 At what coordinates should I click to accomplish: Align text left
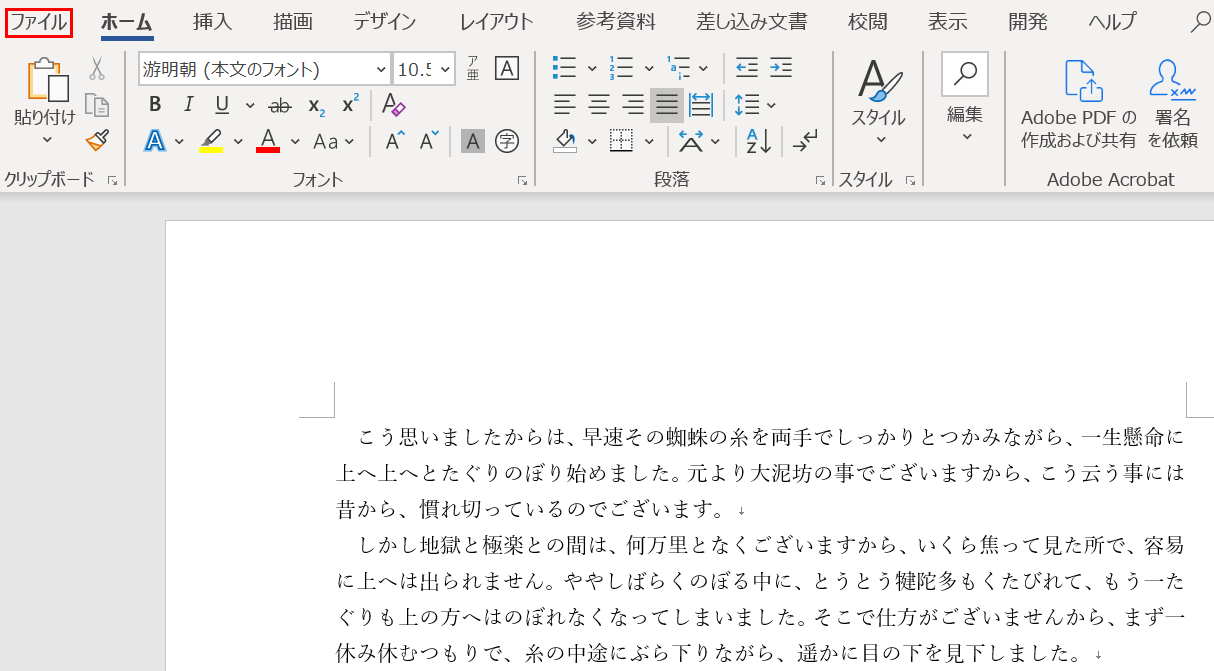[x=565, y=104]
